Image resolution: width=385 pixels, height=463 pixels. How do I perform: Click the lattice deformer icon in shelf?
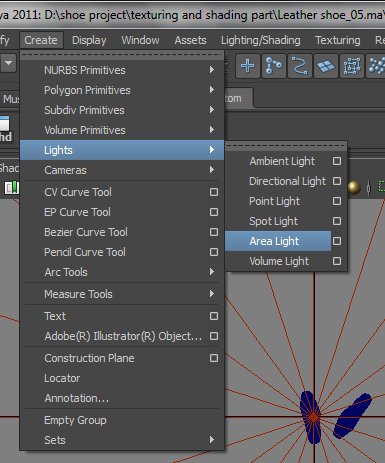click(x=351, y=66)
